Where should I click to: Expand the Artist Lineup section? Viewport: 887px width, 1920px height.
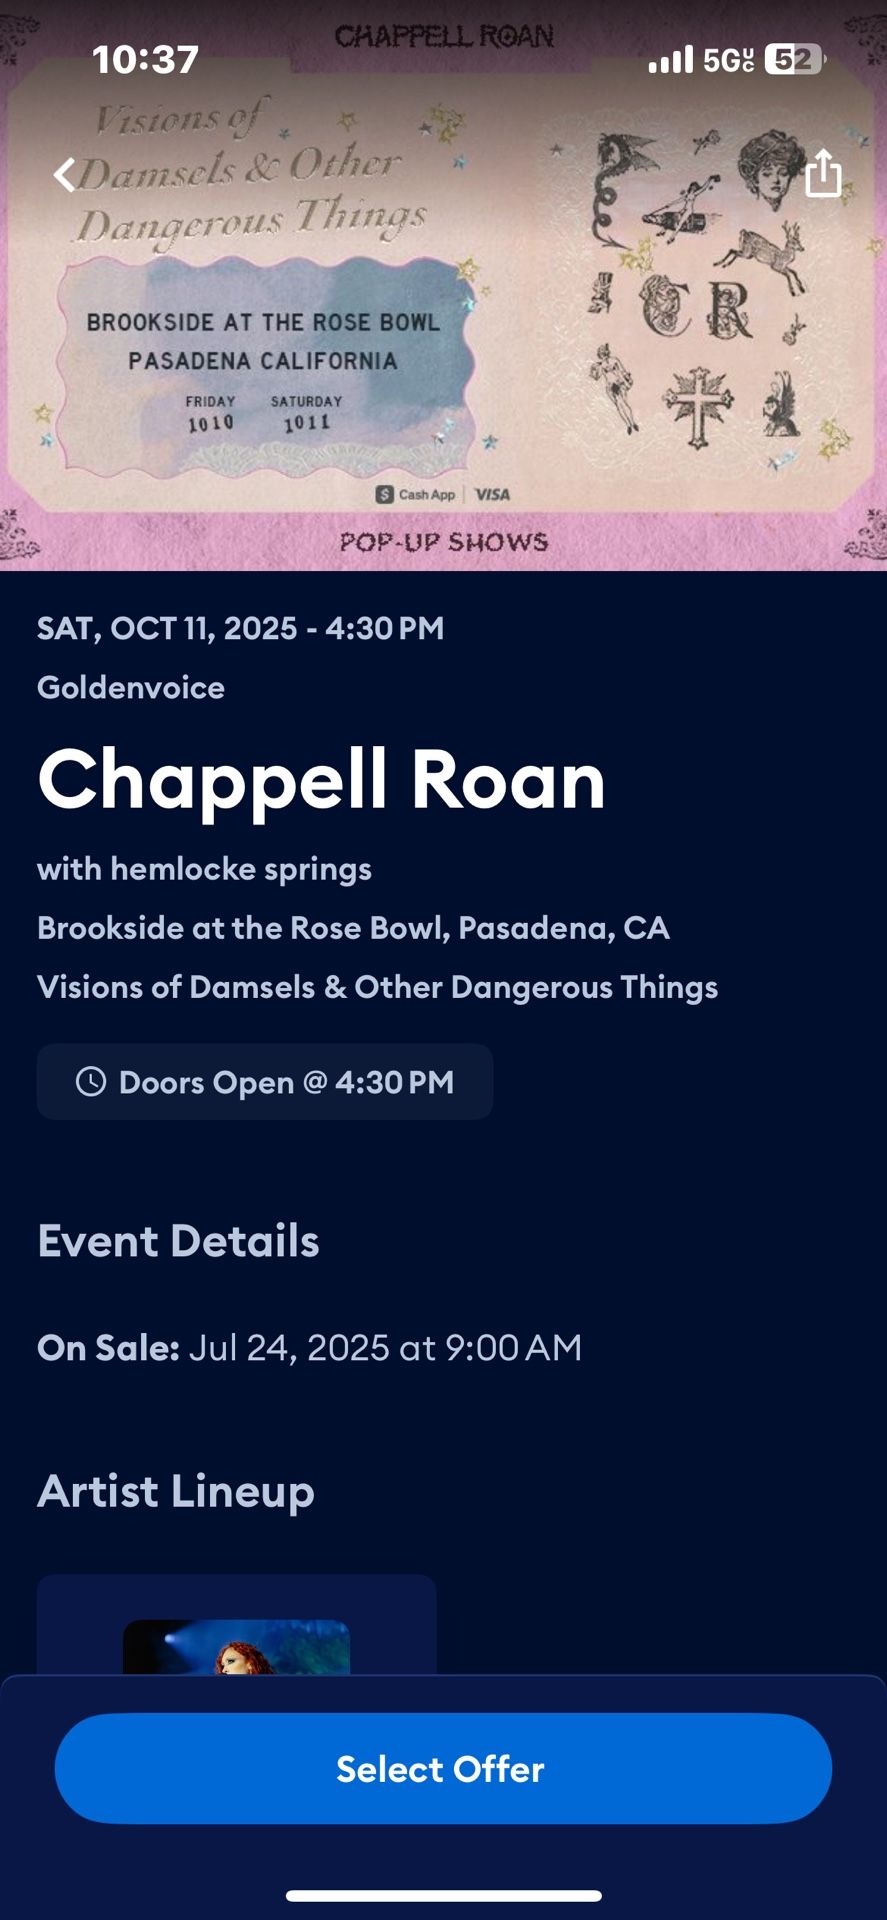coord(175,1491)
